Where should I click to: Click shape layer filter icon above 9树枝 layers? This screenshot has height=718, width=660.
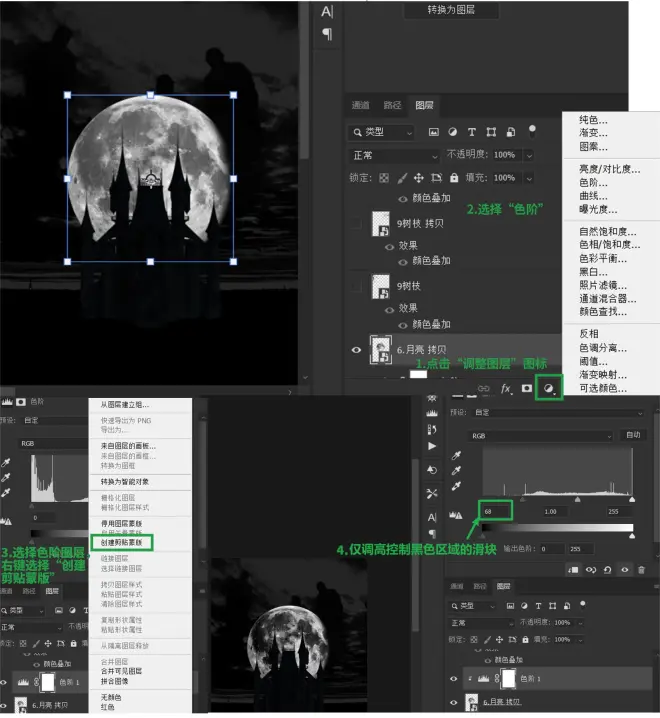491,132
